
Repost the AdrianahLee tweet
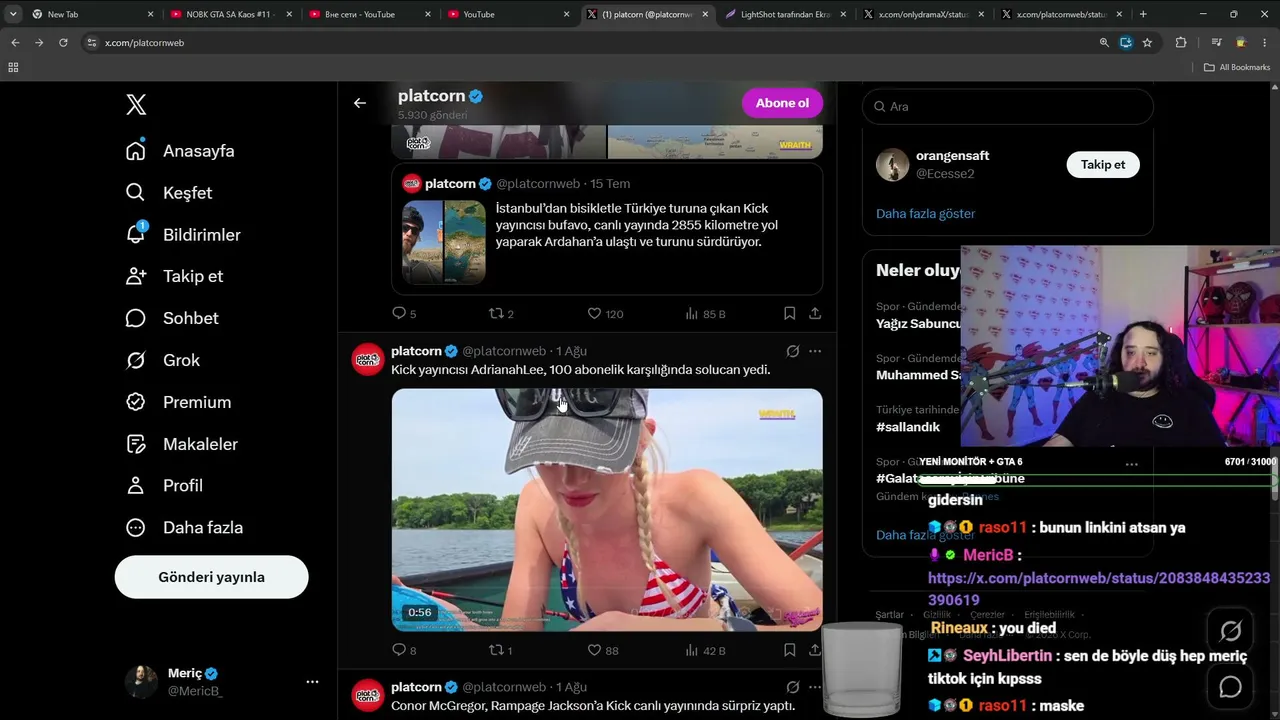(x=500, y=650)
